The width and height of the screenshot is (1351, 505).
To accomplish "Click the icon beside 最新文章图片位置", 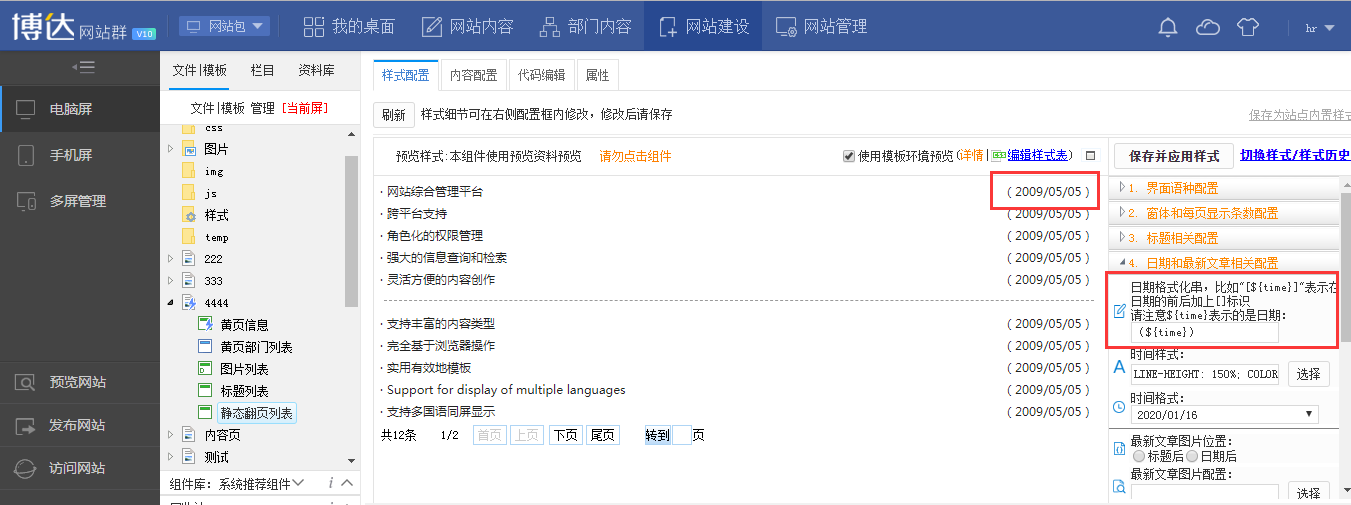I will pyautogui.click(x=1119, y=449).
